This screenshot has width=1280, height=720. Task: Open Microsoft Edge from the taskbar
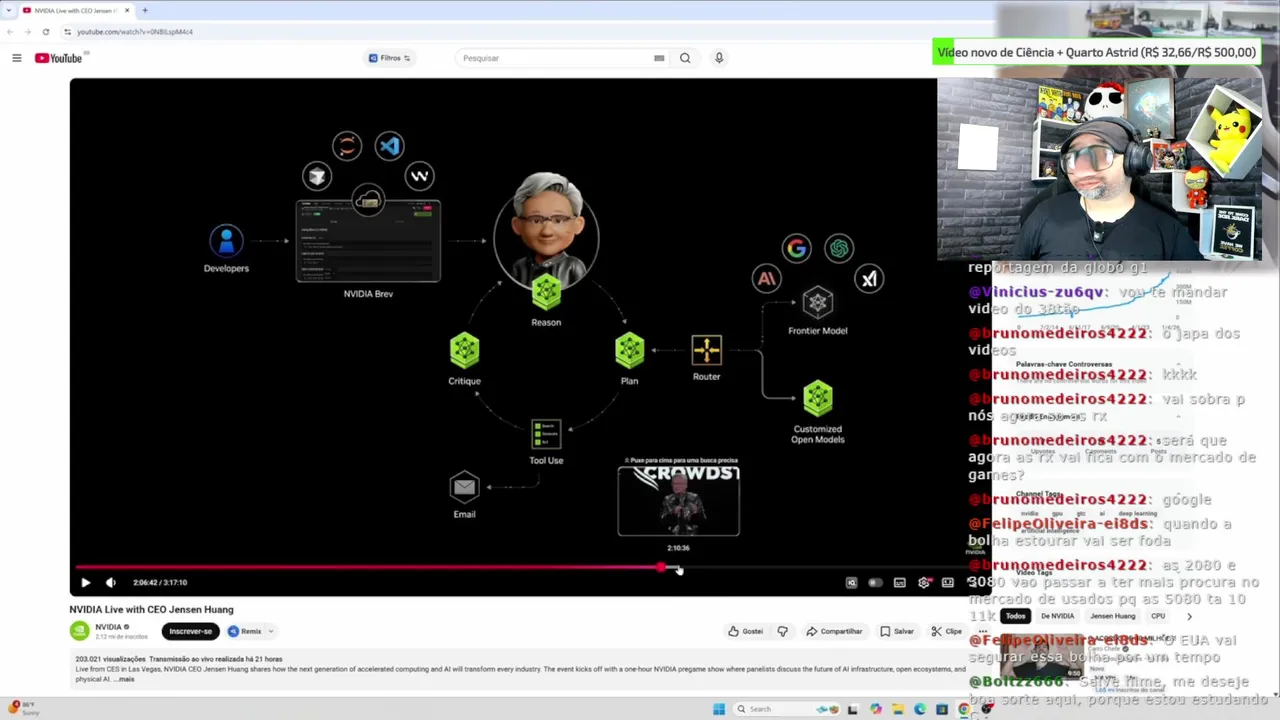coord(920,709)
